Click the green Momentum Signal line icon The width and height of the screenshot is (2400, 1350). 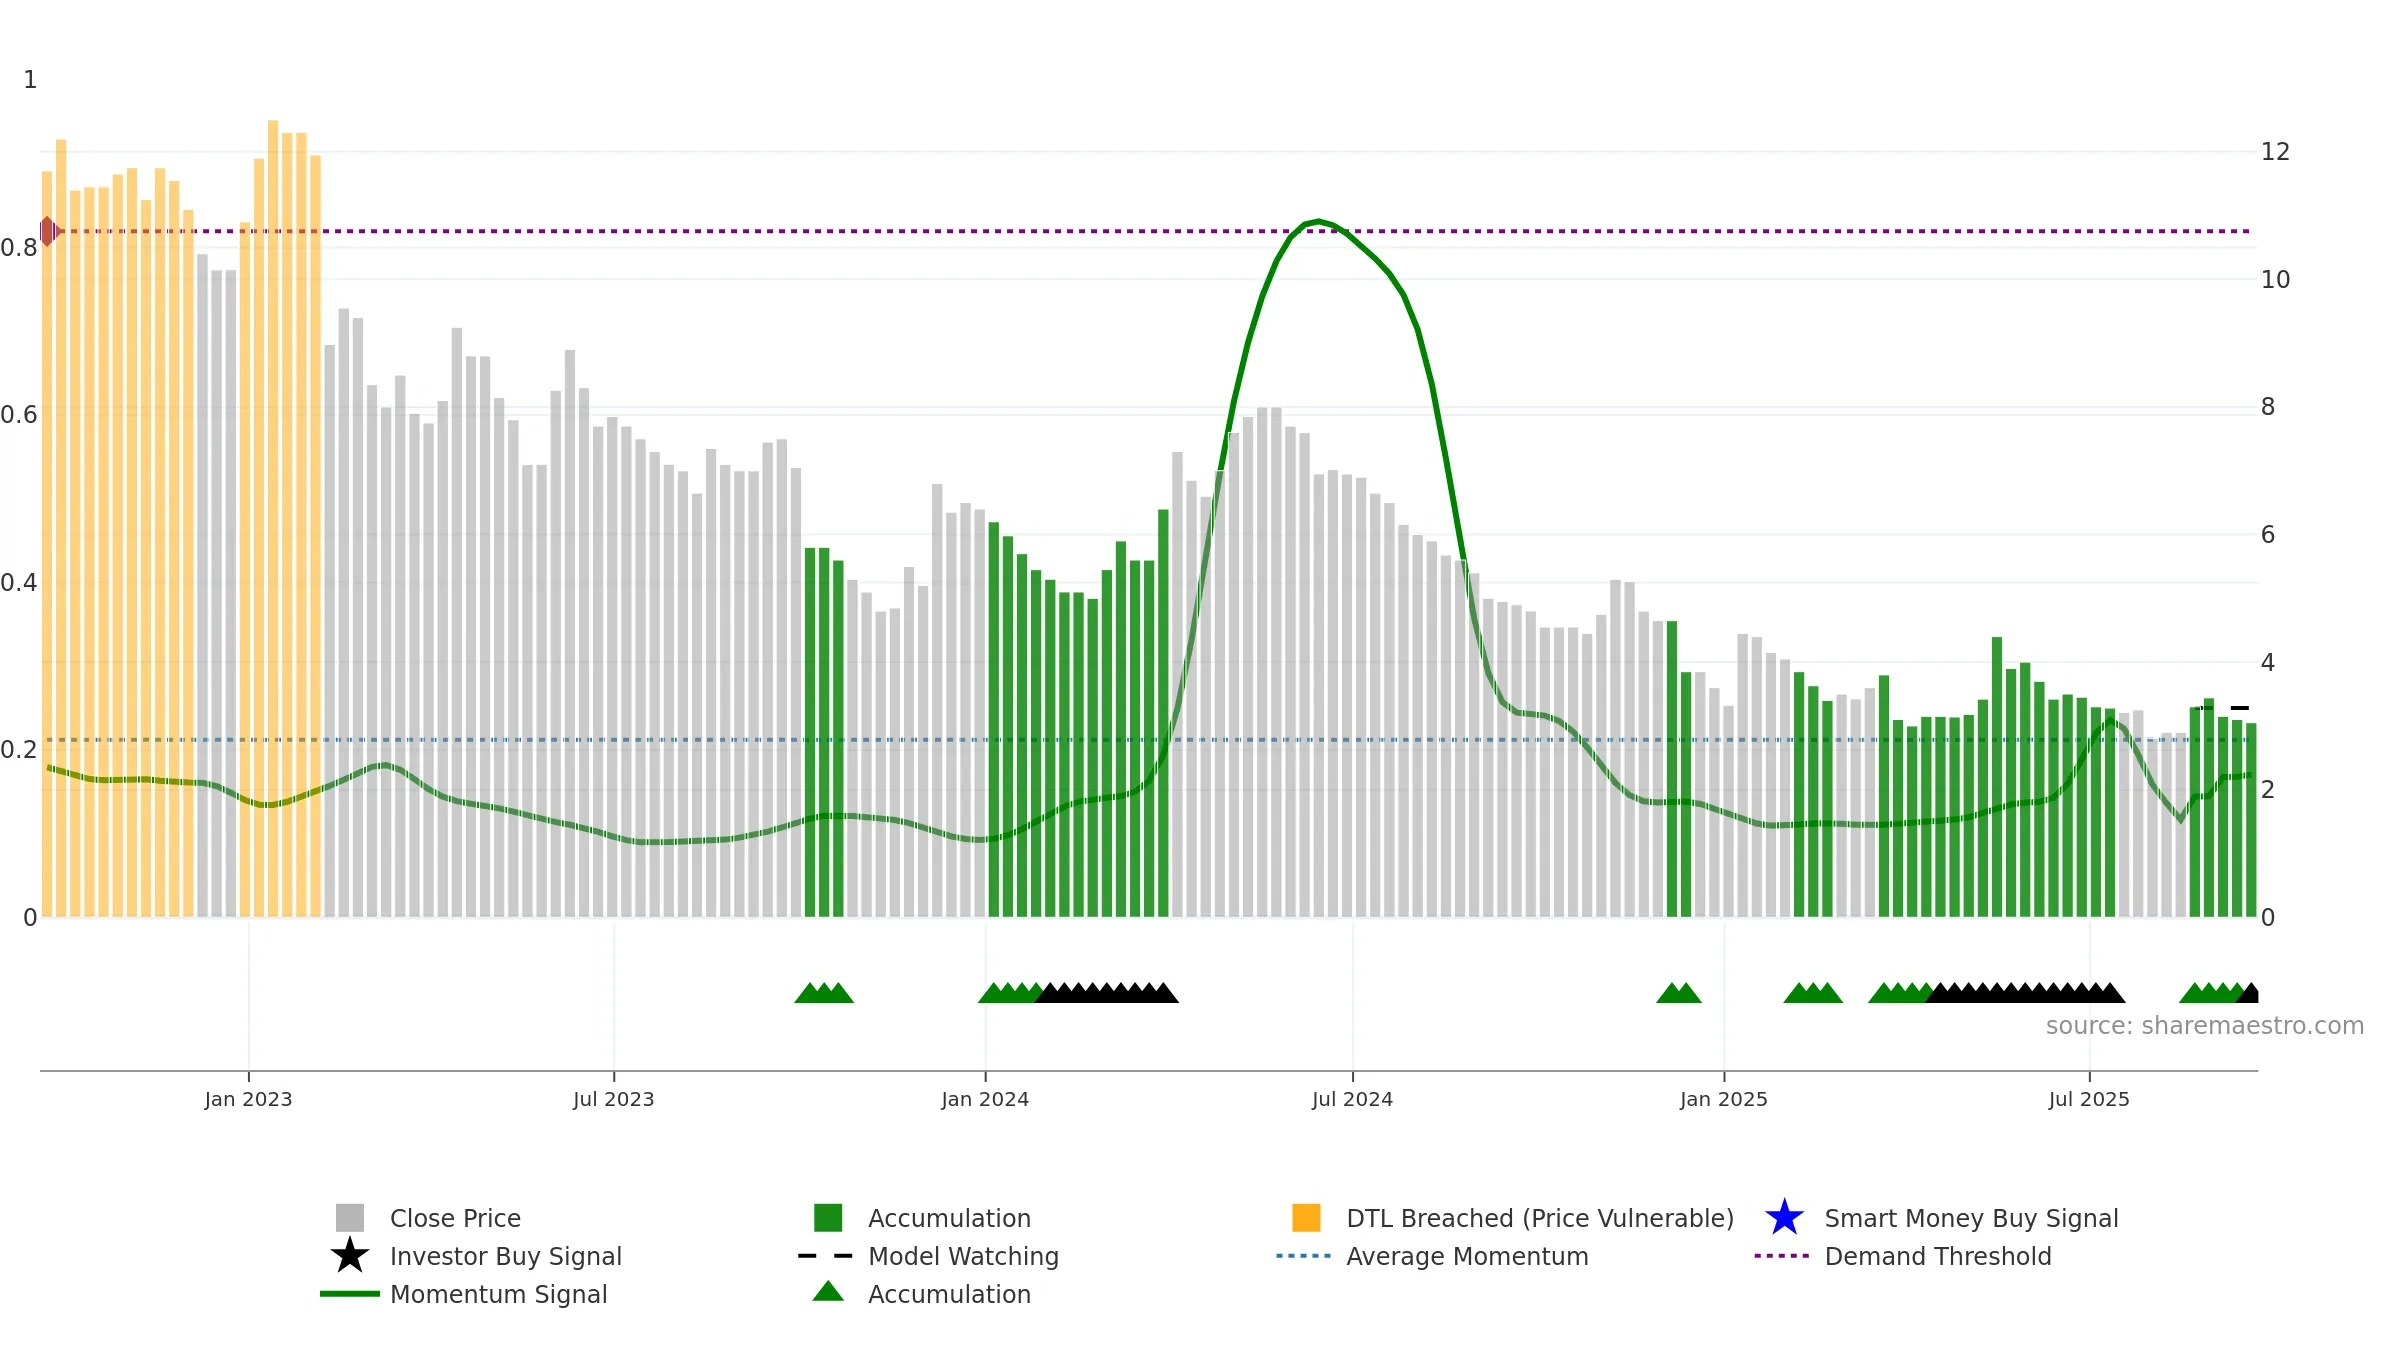click(x=349, y=1293)
